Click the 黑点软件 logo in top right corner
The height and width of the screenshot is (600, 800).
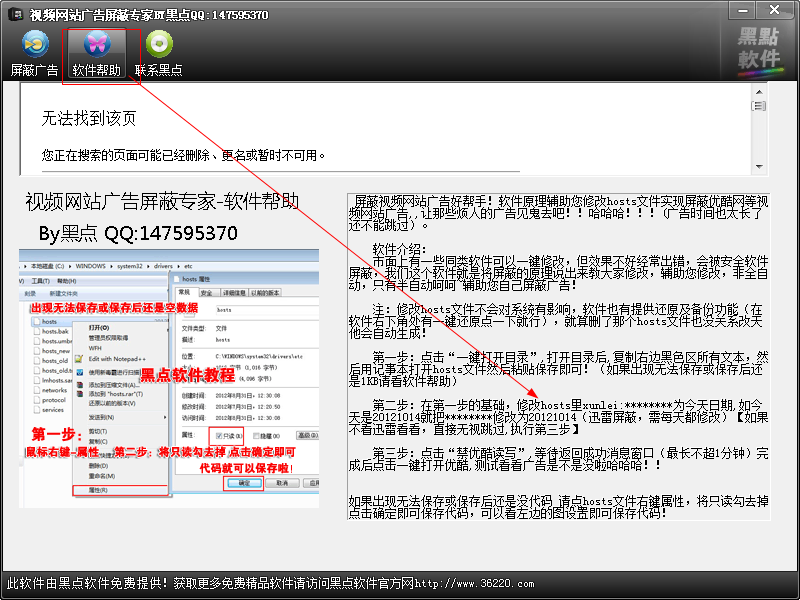pos(755,52)
